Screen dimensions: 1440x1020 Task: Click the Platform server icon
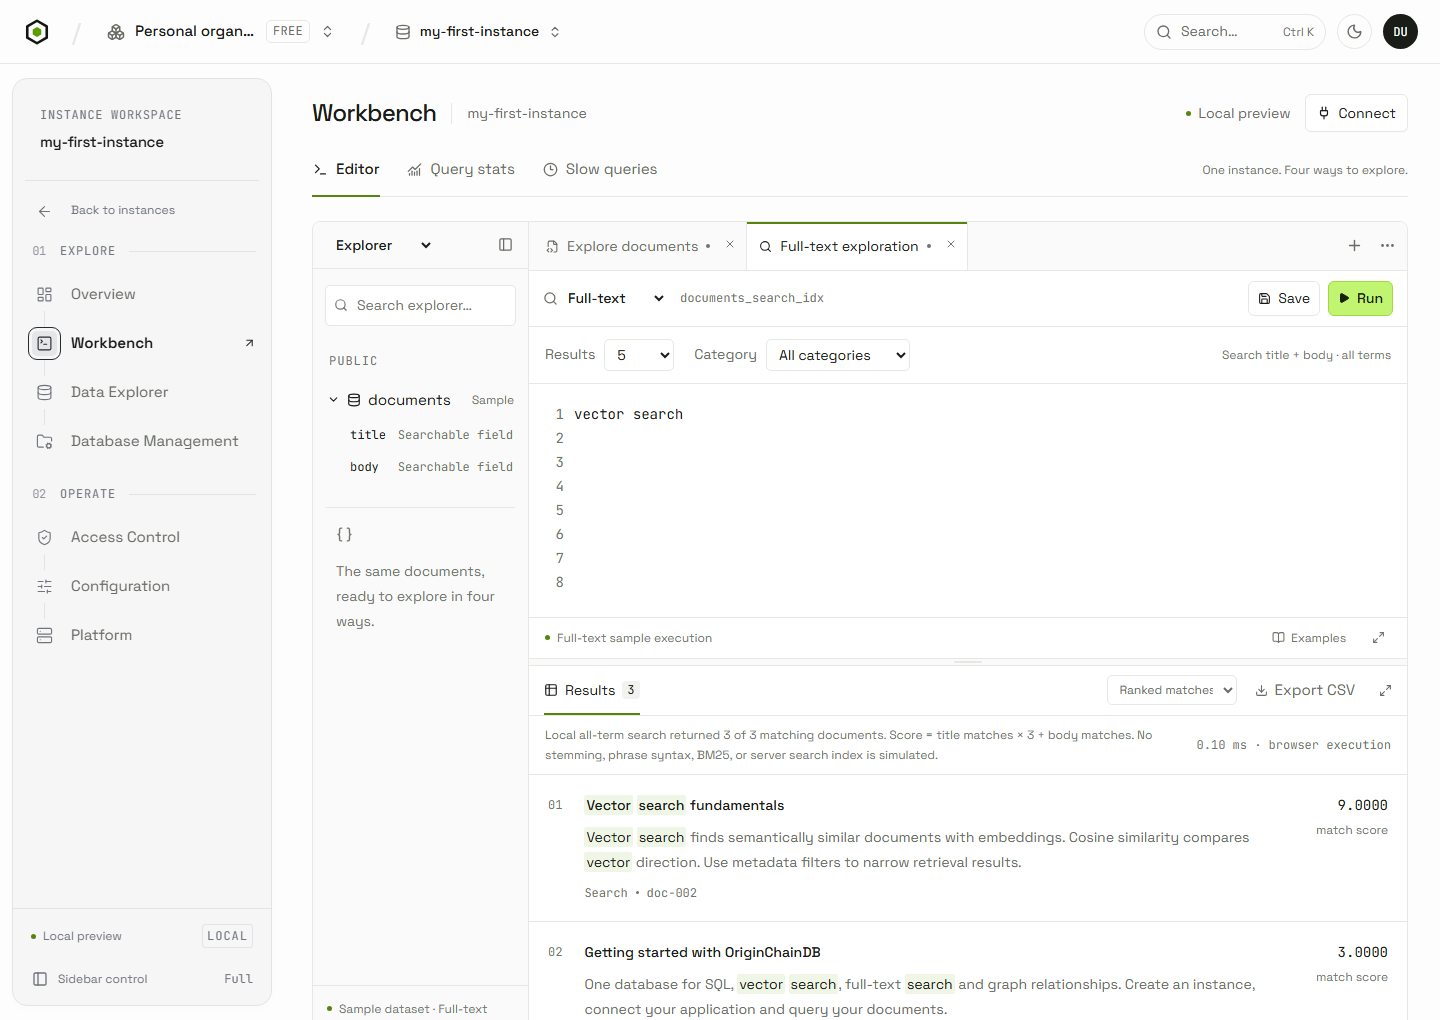(x=45, y=635)
